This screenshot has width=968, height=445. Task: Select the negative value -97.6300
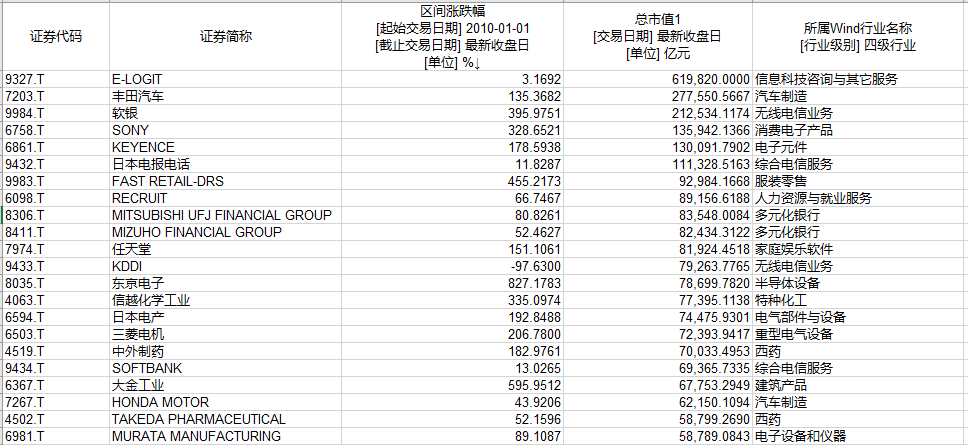[x=453, y=267]
